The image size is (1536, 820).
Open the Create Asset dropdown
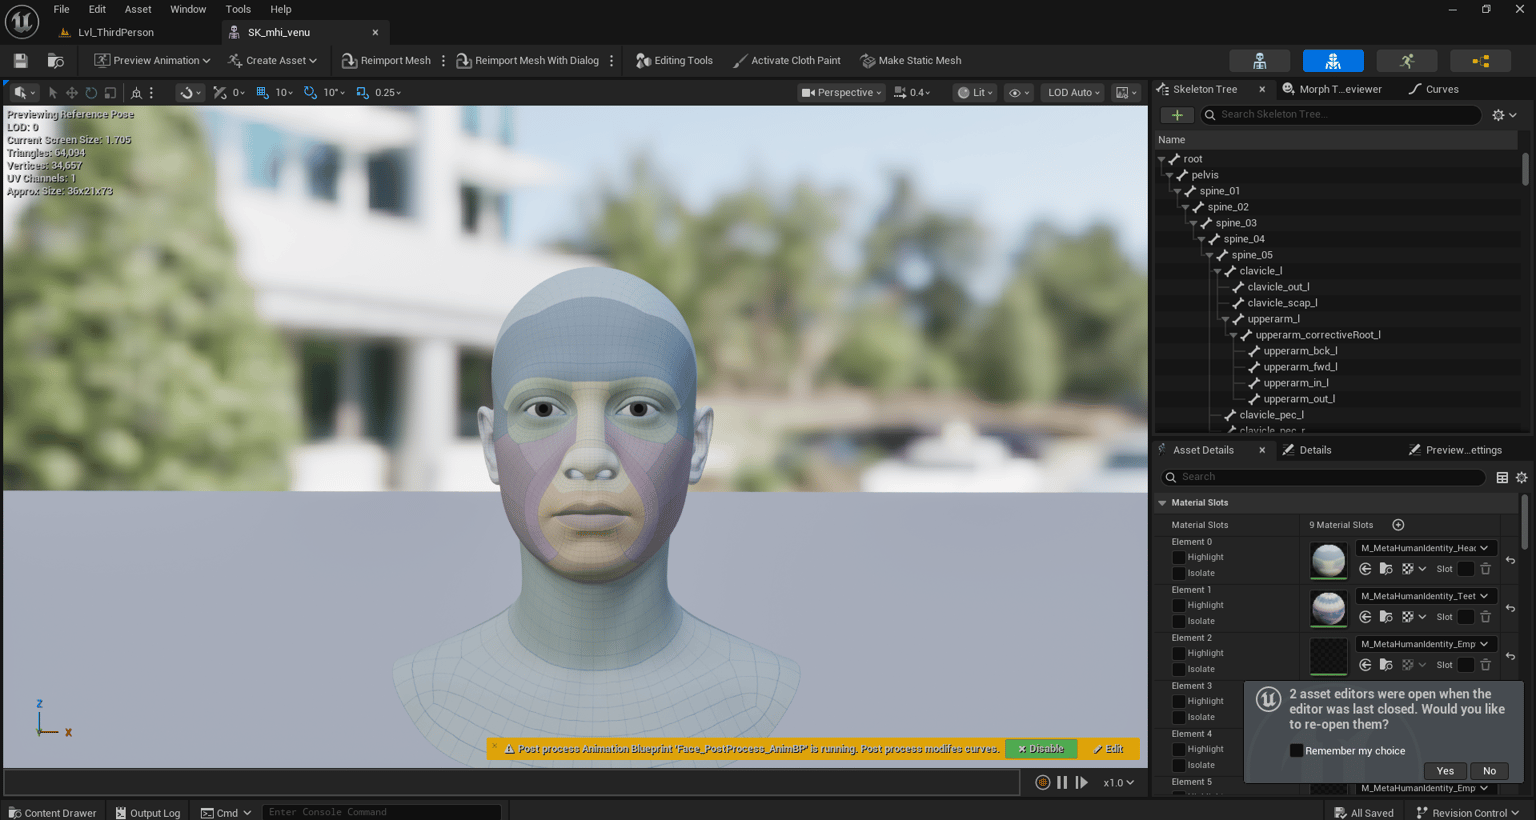click(272, 61)
